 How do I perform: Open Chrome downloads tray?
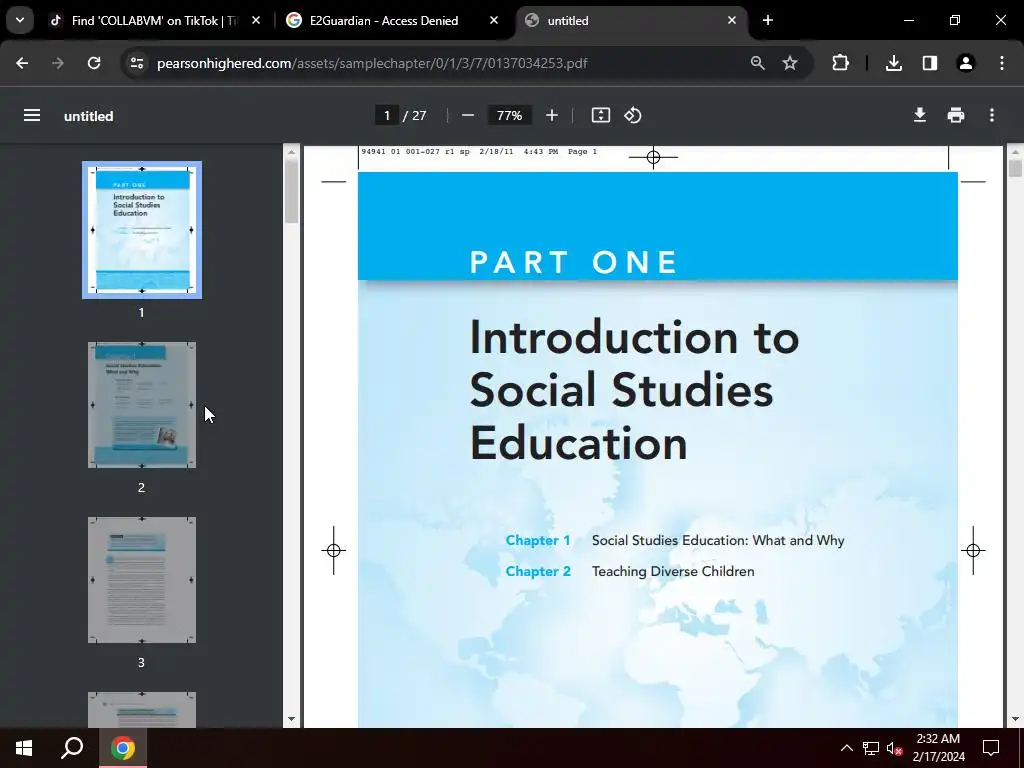[894, 63]
